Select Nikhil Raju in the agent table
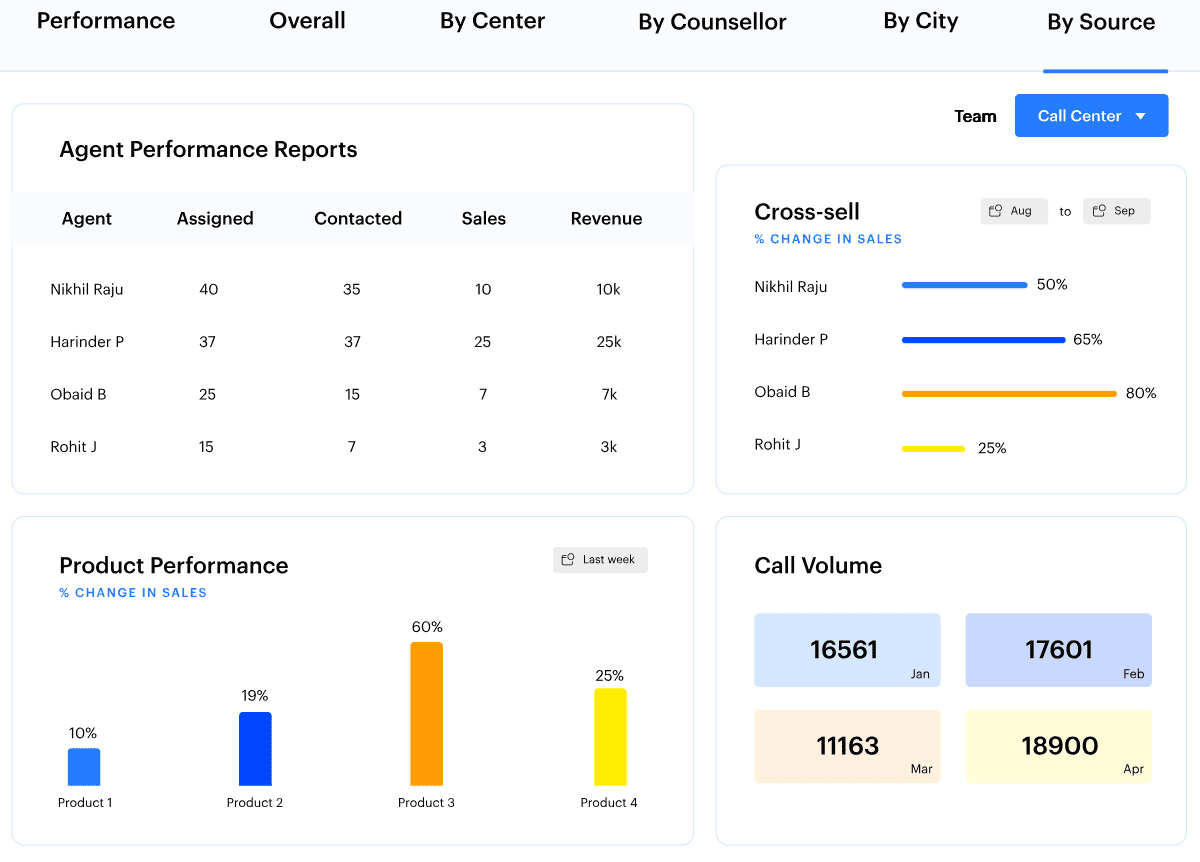 point(87,290)
